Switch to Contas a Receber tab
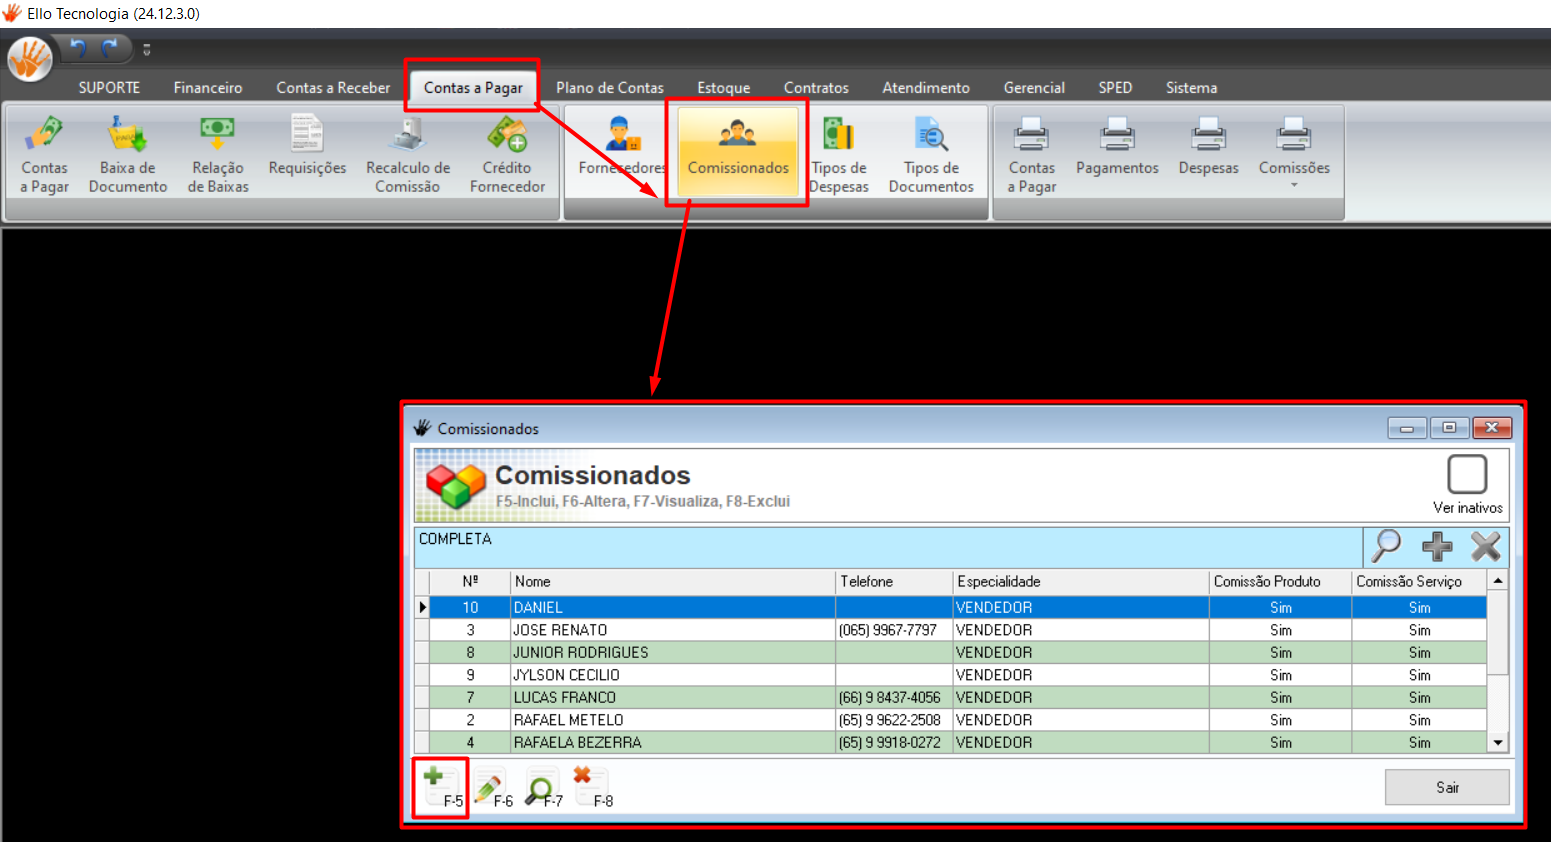 pos(333,88)
